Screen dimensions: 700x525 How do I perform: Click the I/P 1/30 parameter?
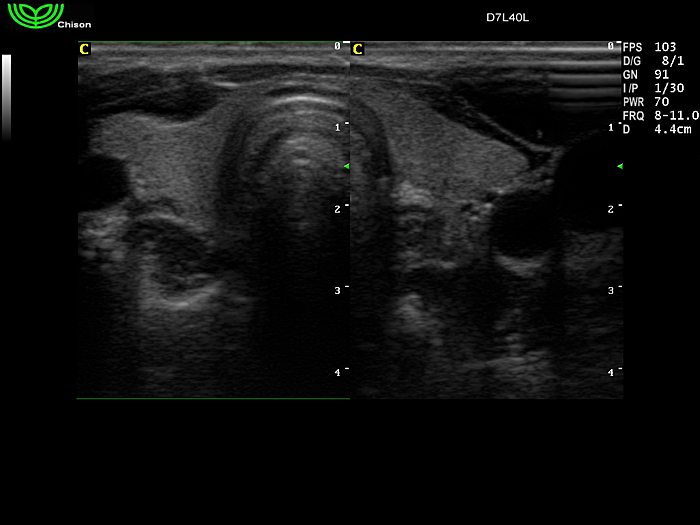[x=649, y=88]
